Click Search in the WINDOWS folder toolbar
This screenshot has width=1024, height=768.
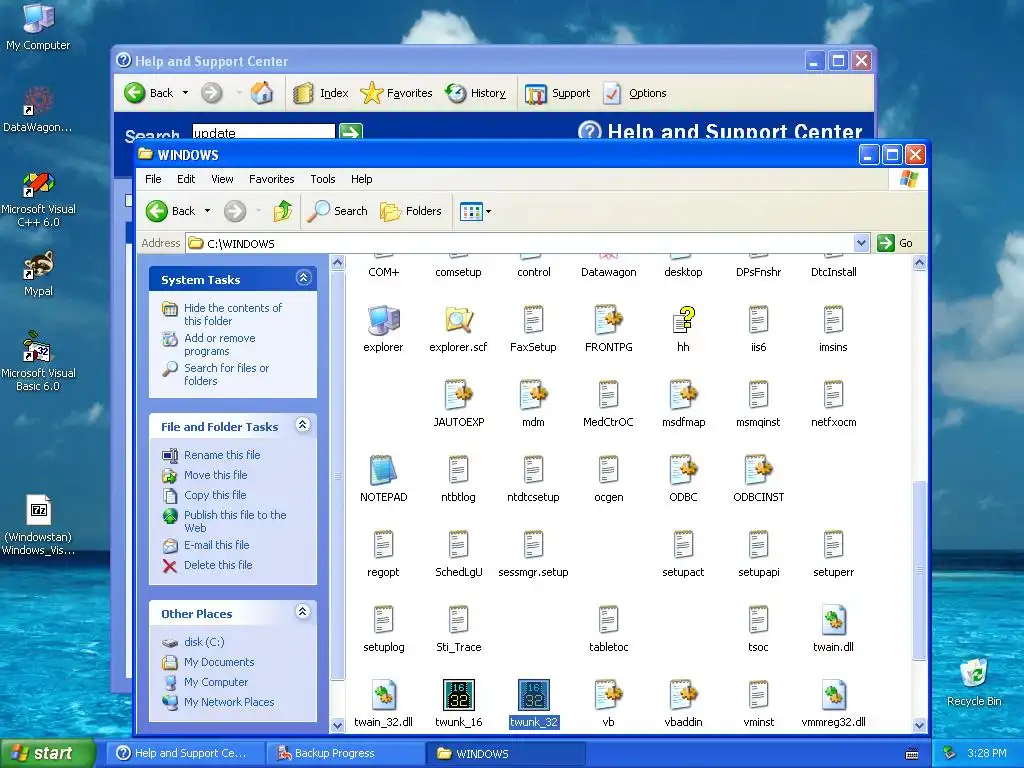click(338, 211)
